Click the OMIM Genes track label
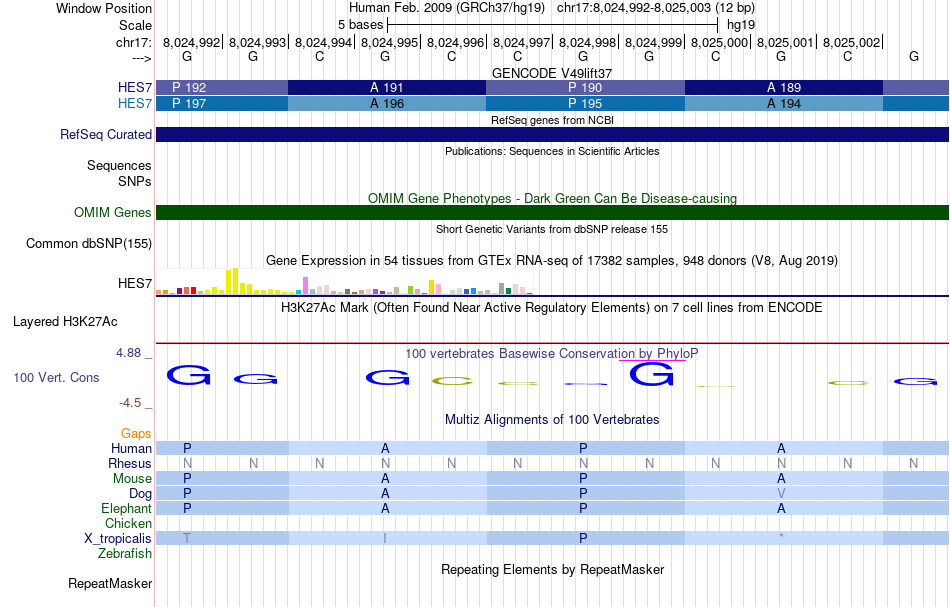The height and width of the screenshot is (607, 950). tap(112, 213)
